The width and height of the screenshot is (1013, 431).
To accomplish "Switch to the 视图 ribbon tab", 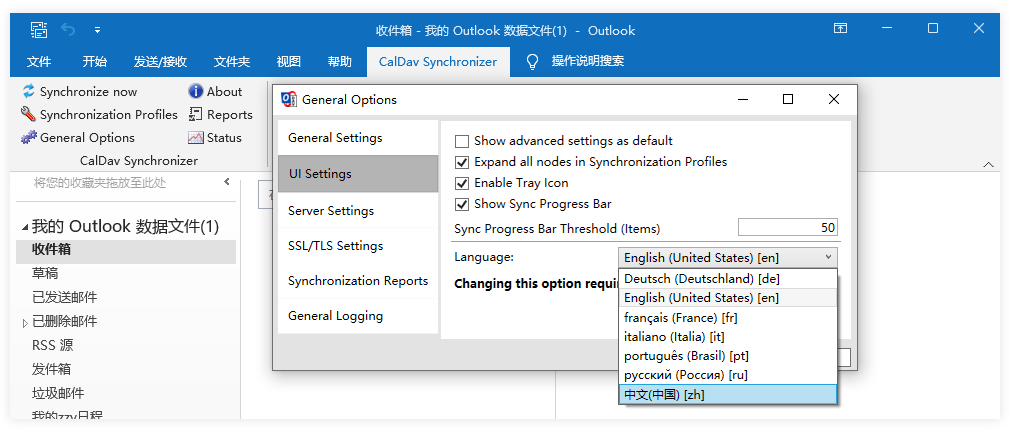I will click(x=289, y=62).
